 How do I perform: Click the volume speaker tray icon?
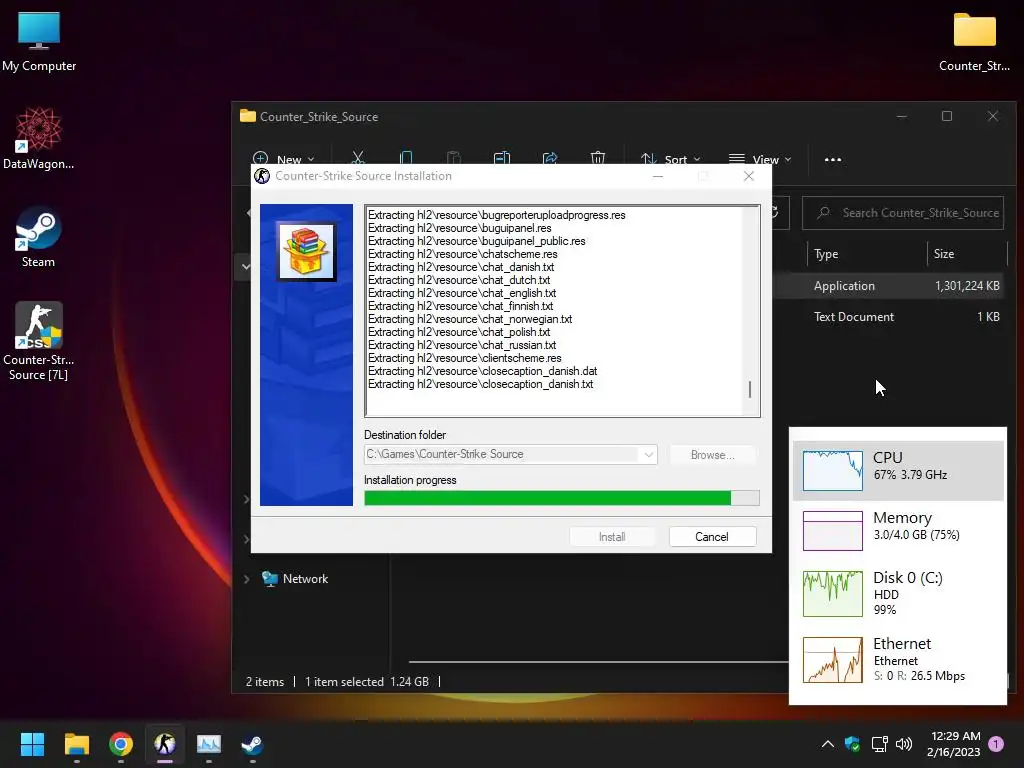tap(904, 744)
